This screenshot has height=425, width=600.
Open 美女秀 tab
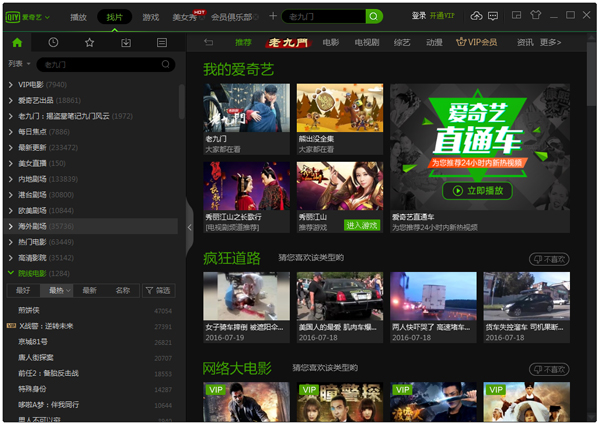point(185,17)
